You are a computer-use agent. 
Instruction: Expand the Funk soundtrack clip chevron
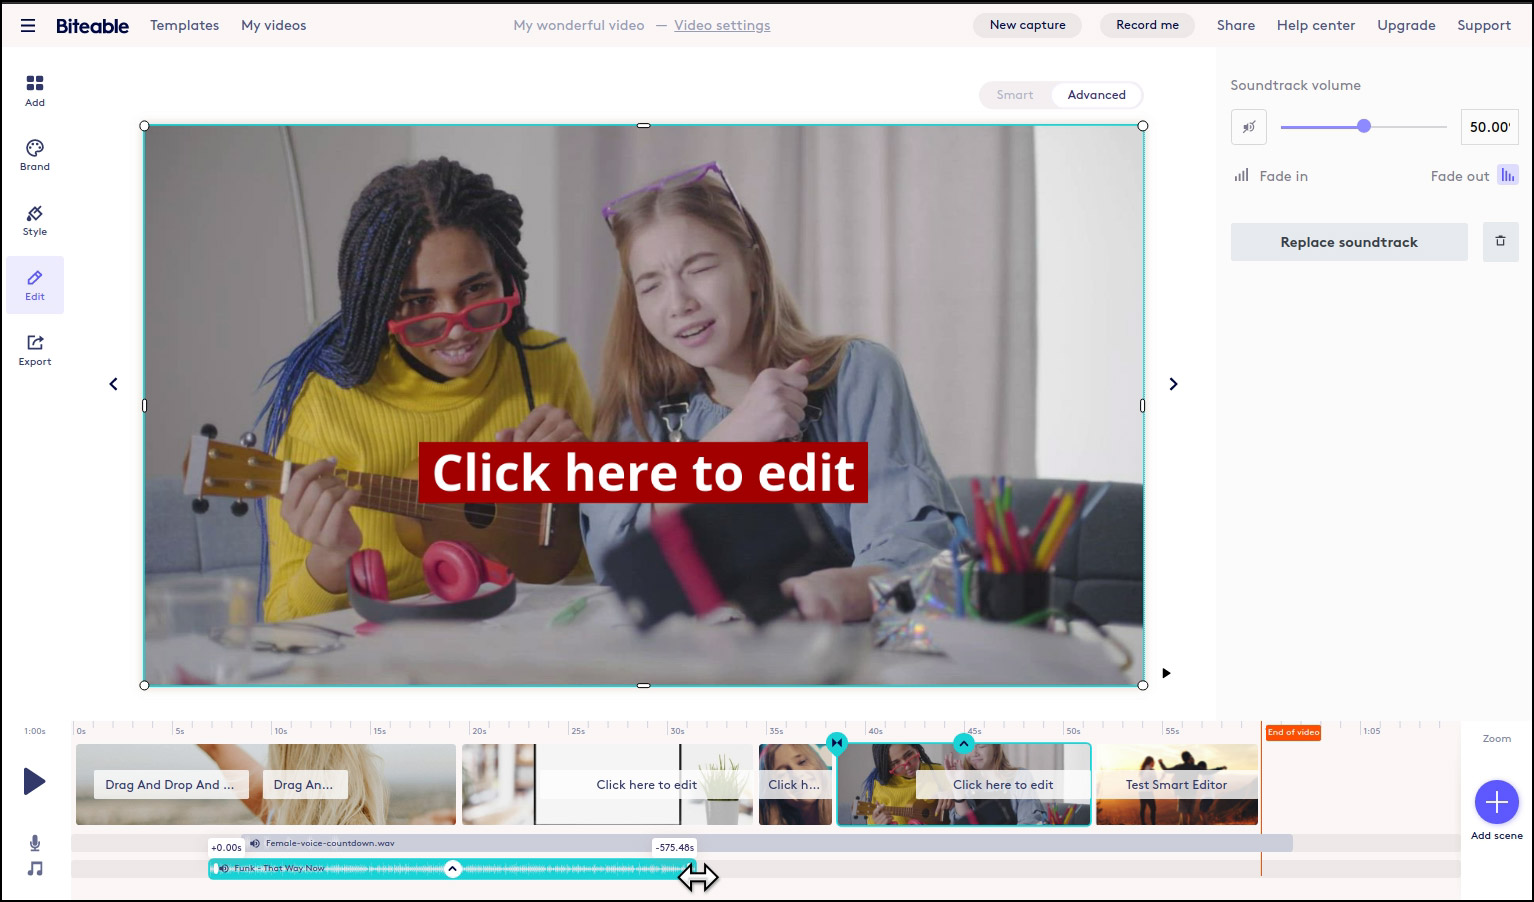[452, 869]
